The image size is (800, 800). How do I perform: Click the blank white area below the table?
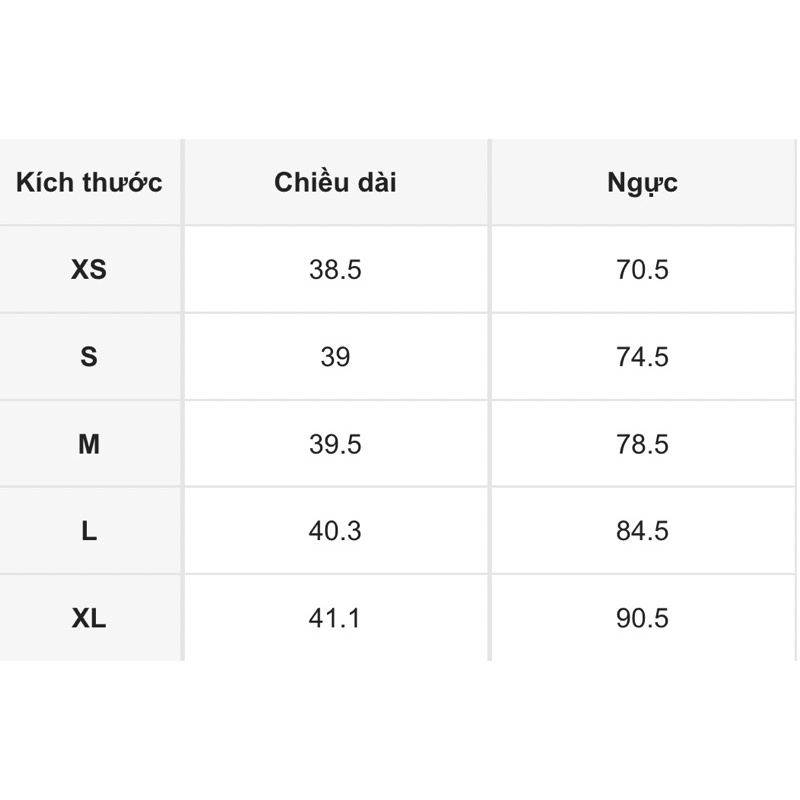point(400,730)
